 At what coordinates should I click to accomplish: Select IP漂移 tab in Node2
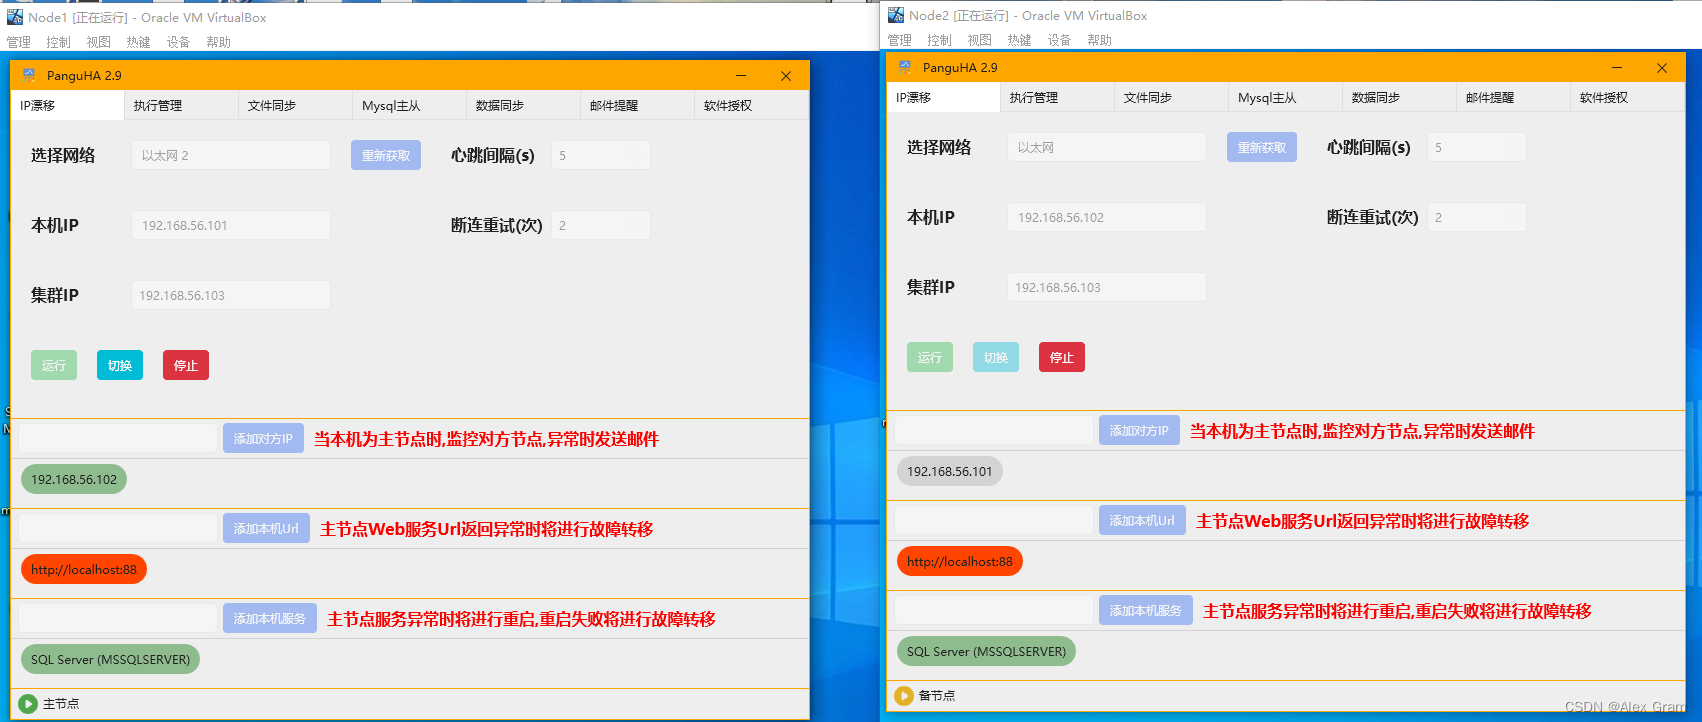(943, 97)
